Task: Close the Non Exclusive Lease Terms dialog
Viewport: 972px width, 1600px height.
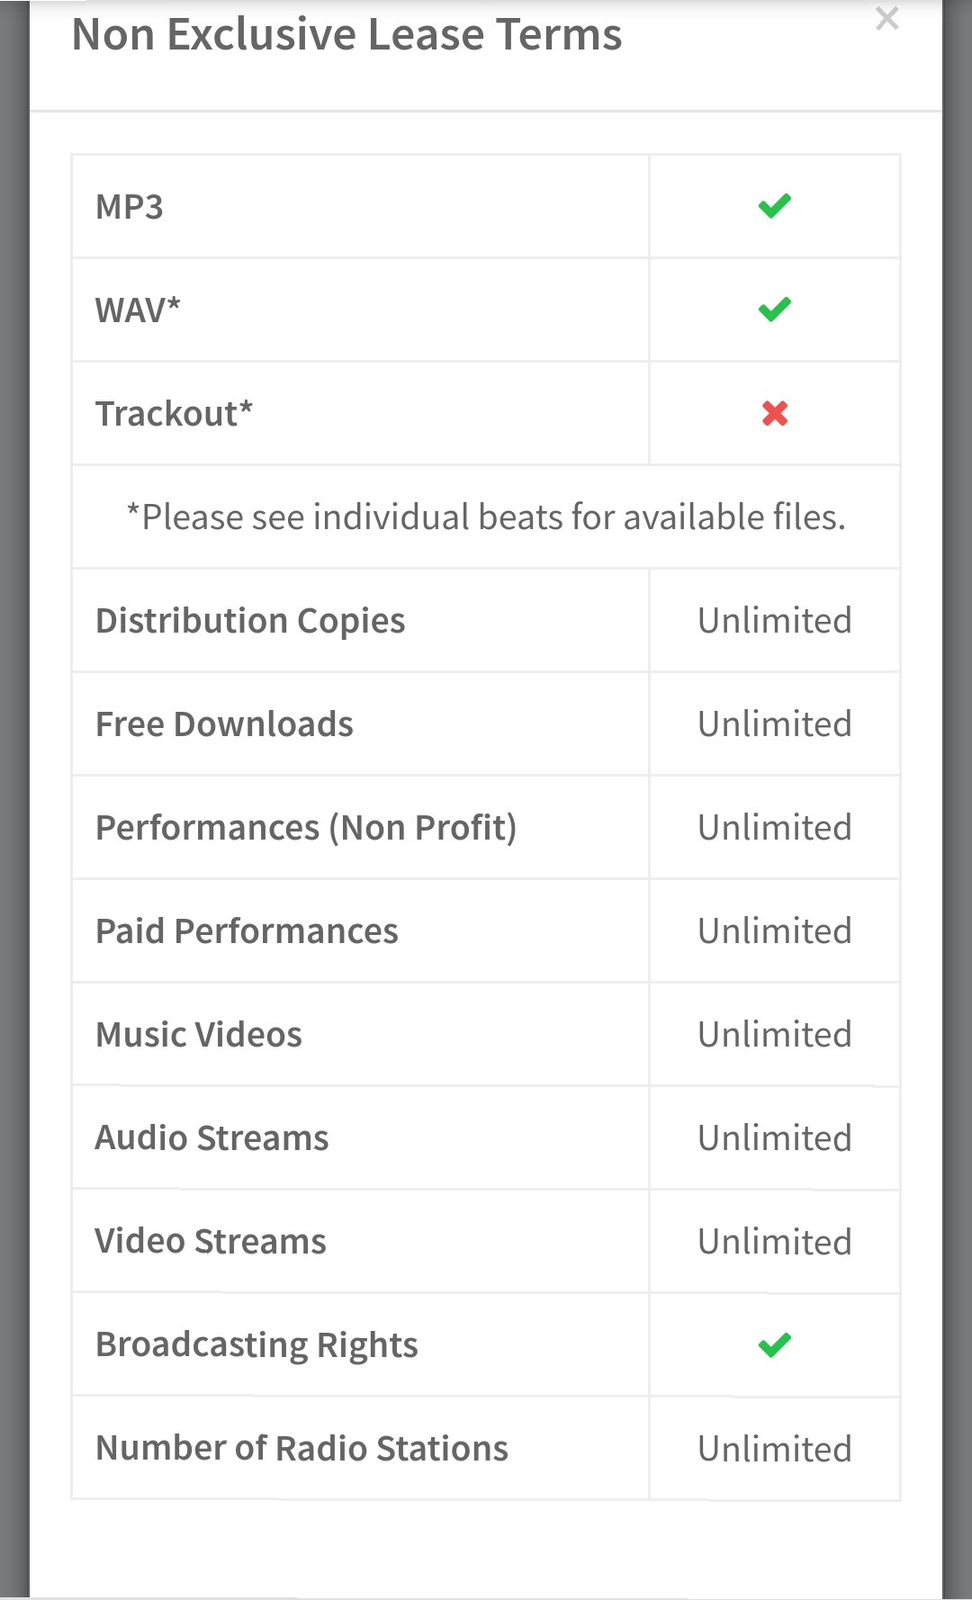Action: pyautogui.click(x=886, y=19)
